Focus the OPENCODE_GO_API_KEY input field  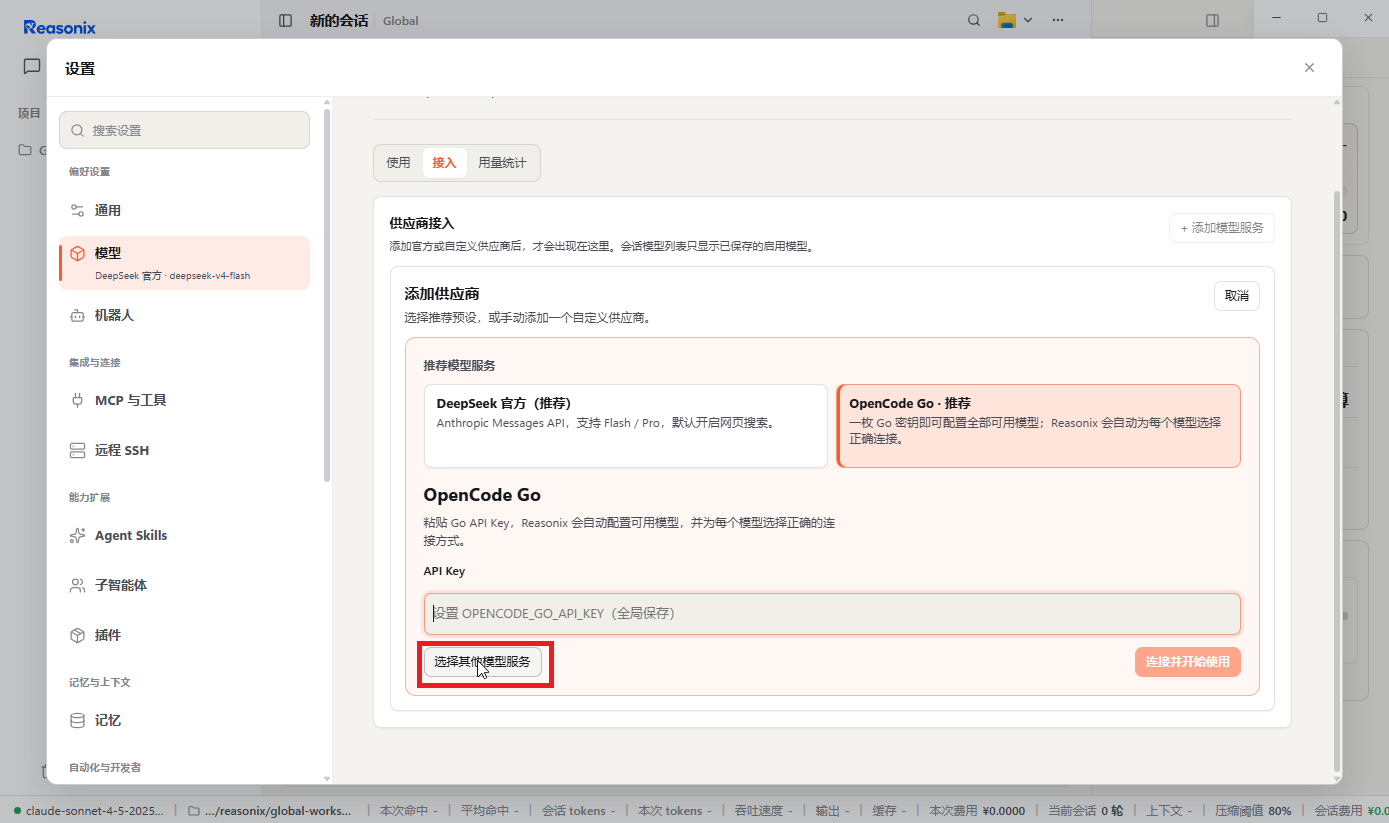(832, 614)
